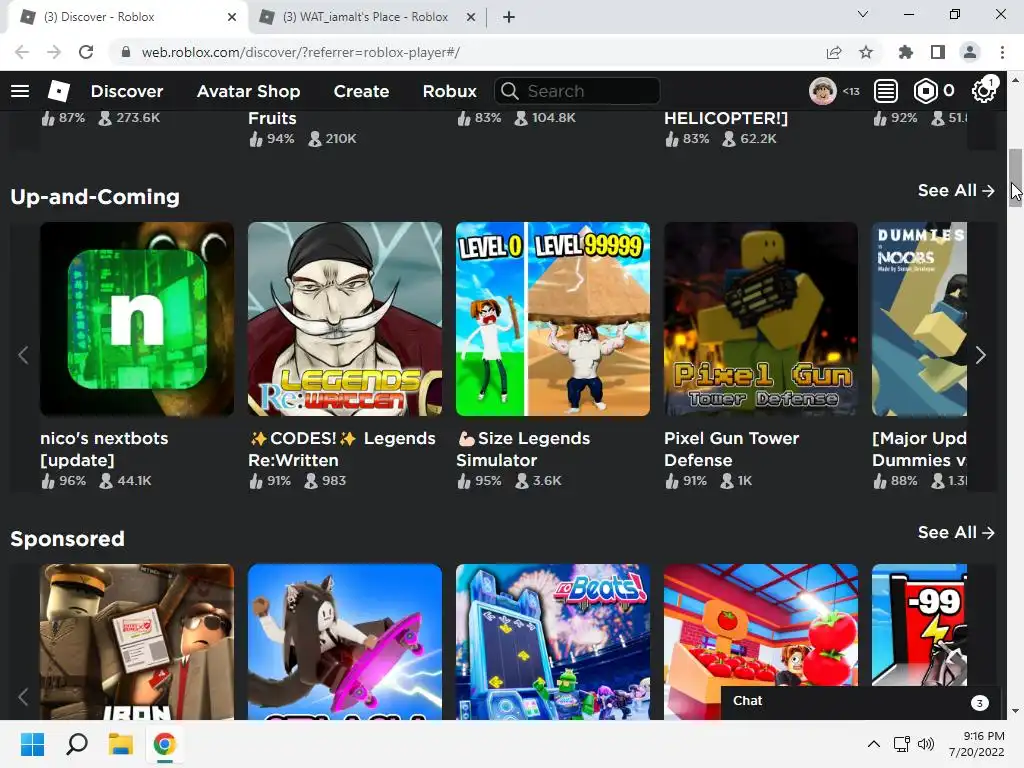
Task: Open the Roblox hamburger navigation menu
Action: pos(20,91)
